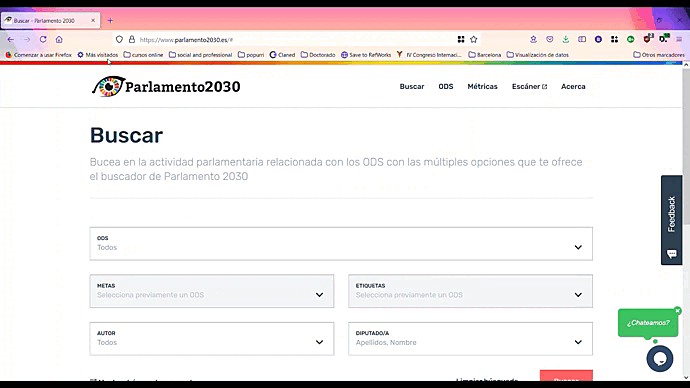Open the bookmarks library star-tray icon
This screenshot has height=388, width=690.
coord(533,39)
